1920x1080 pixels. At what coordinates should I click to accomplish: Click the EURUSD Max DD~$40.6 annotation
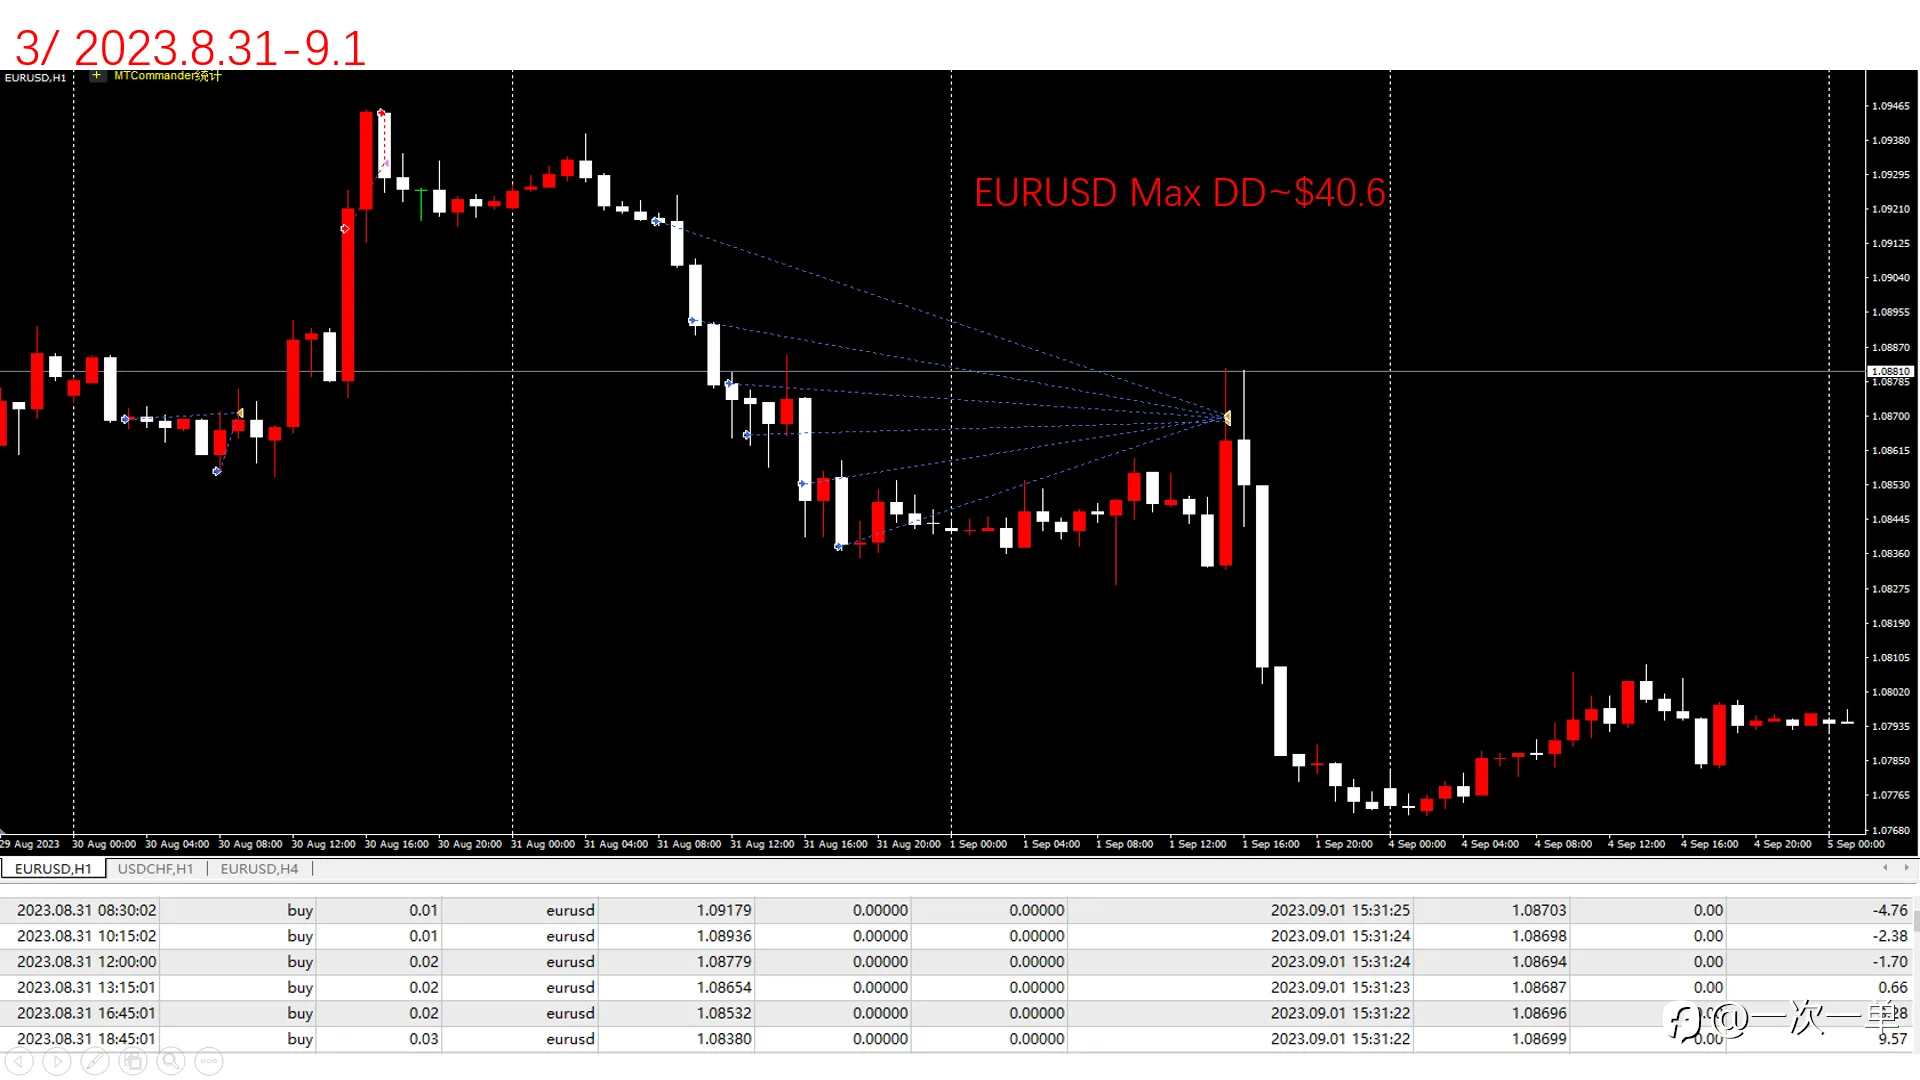pyautogui.click(x=1180, y=192)
